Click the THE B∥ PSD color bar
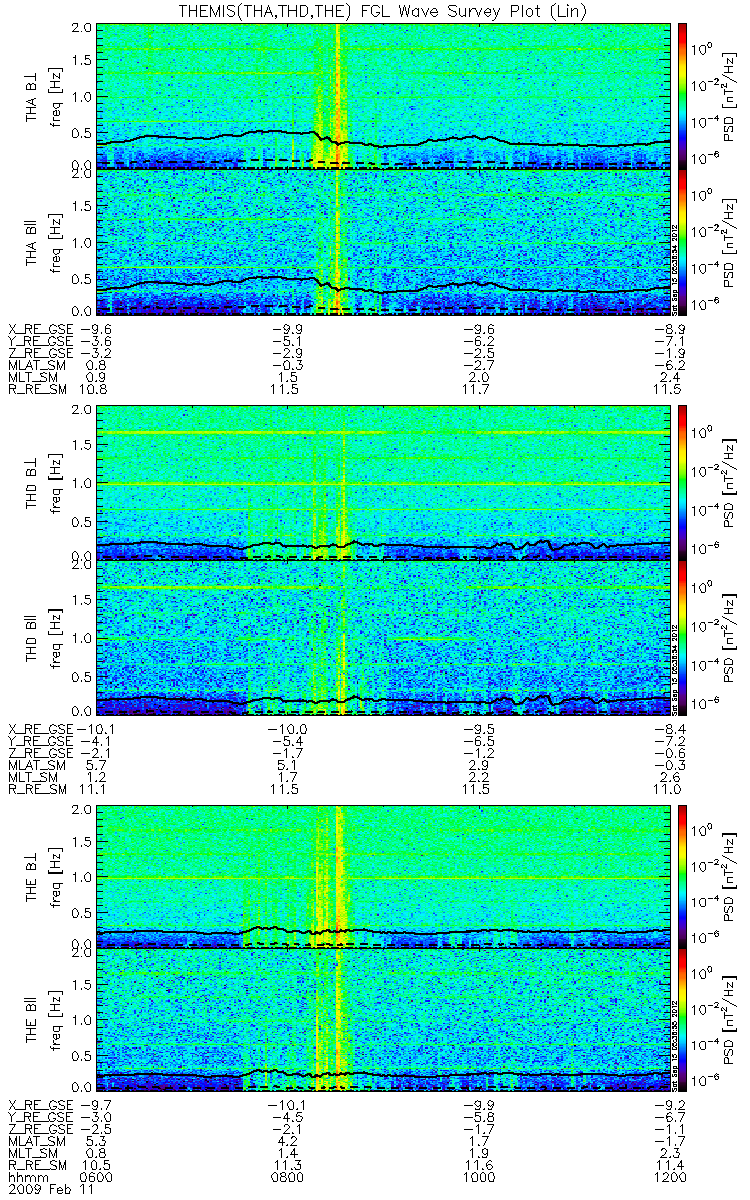This screenshot has height=1200, width=750. click(x=683, y=1019)
